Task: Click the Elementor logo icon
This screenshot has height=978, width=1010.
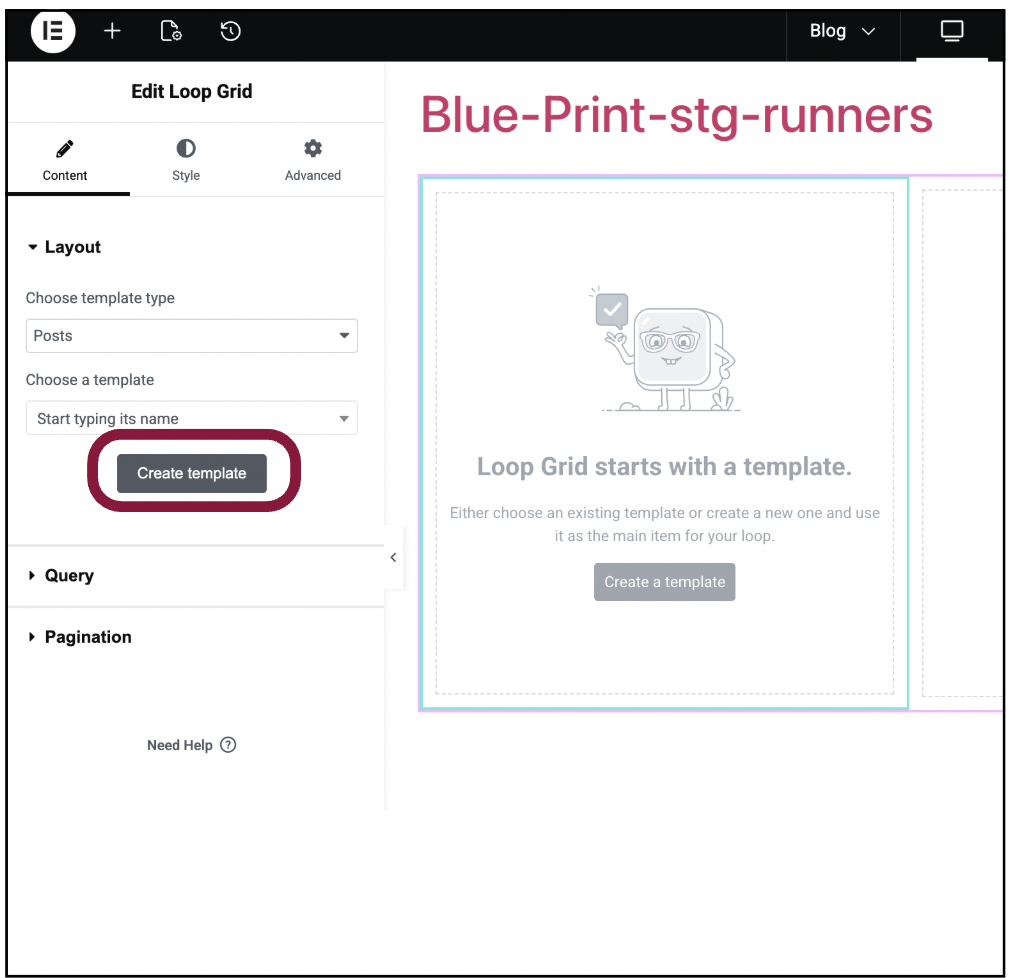Action: click(x=52, y=31)
